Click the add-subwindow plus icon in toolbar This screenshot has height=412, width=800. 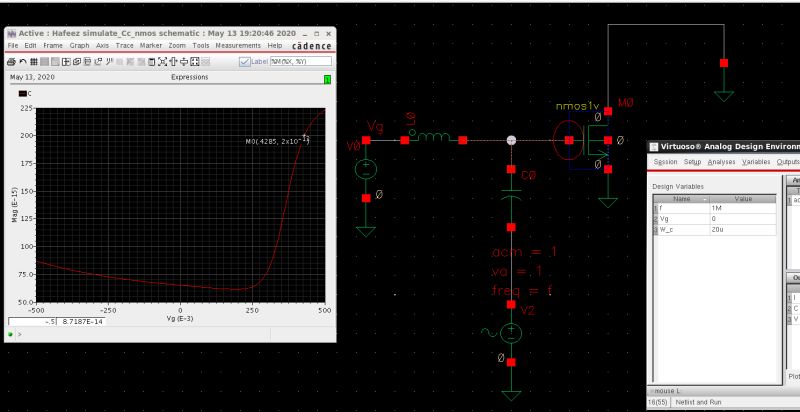[x=66, y=62]
